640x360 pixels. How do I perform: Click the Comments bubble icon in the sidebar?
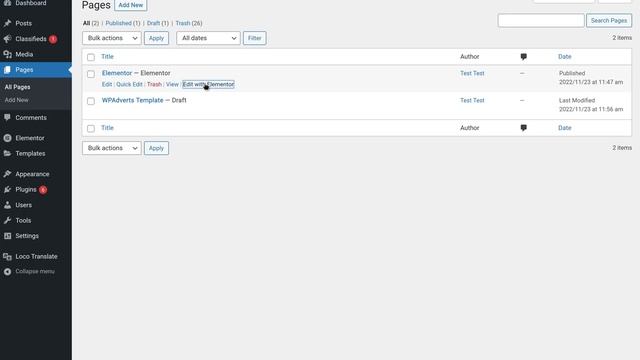click(x=7, y=118)
